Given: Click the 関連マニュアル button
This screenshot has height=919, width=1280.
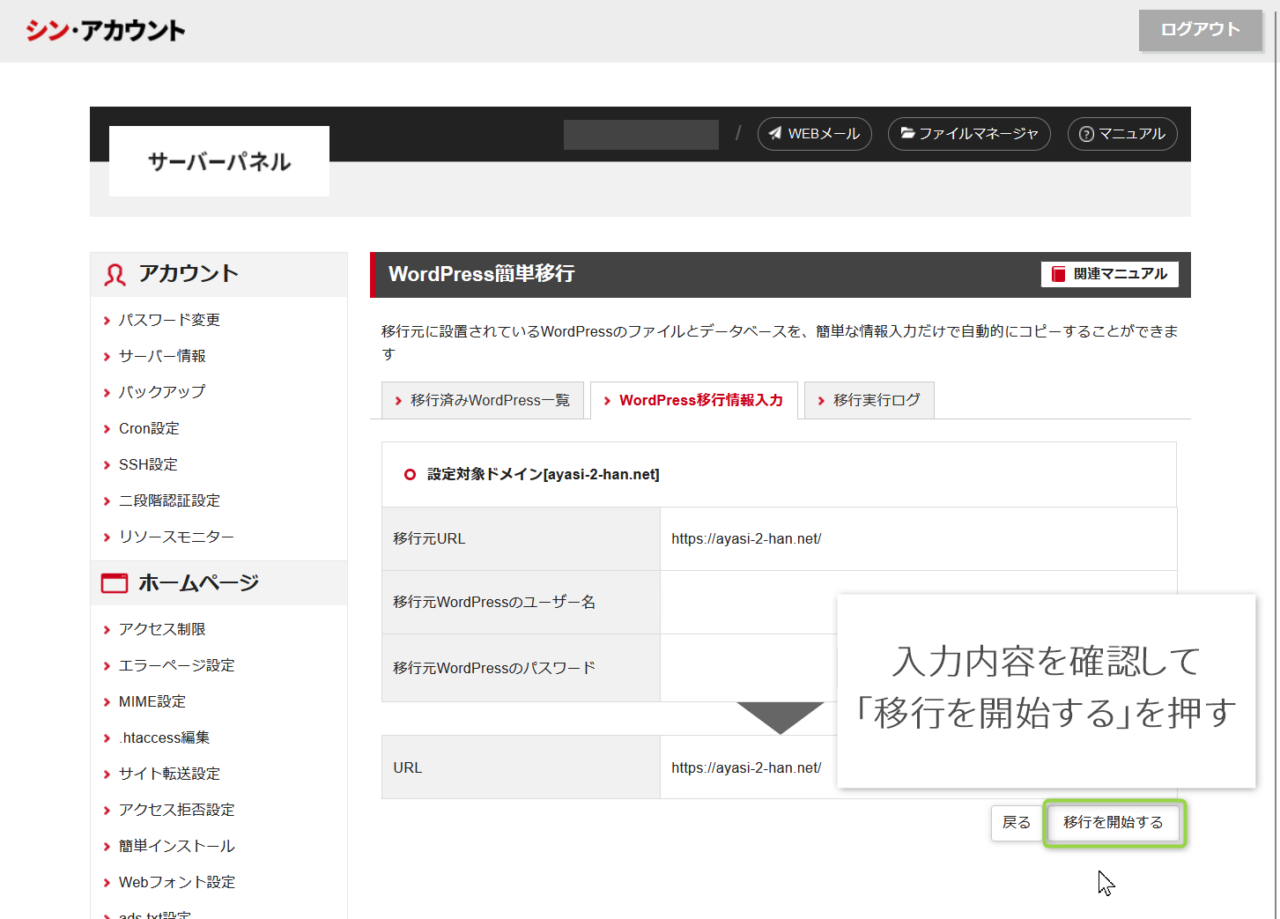Looking at the screenshot, I should (x=1109, y=274).
